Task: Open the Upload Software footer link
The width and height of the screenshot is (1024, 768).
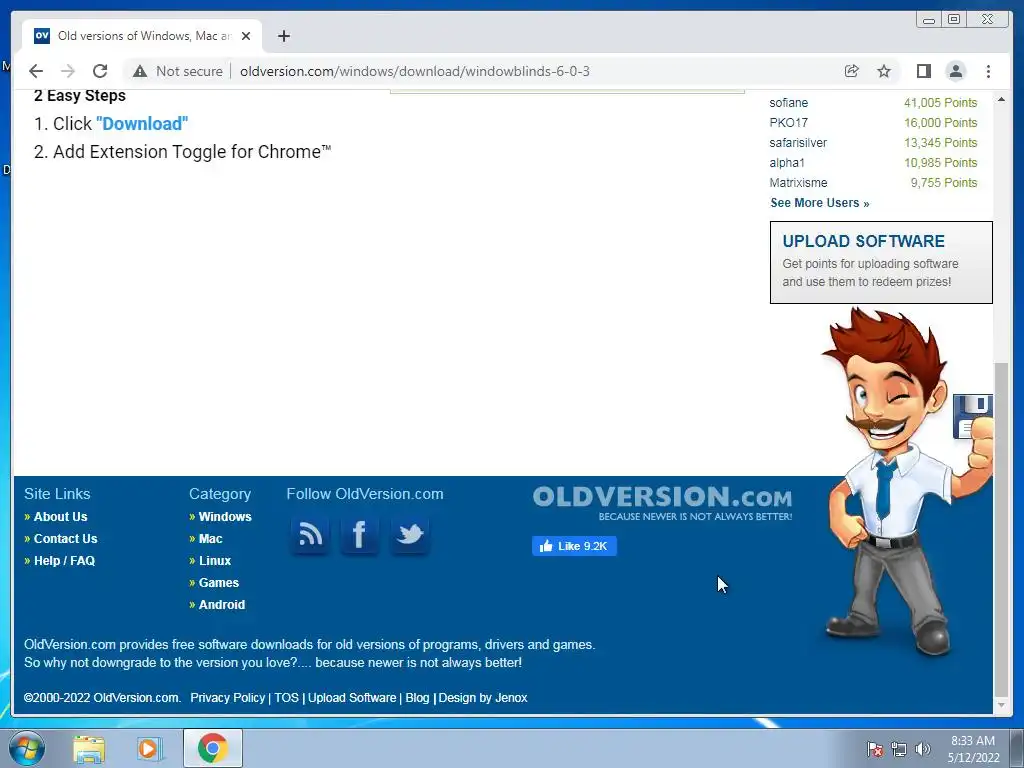Action: coord(352,697)
